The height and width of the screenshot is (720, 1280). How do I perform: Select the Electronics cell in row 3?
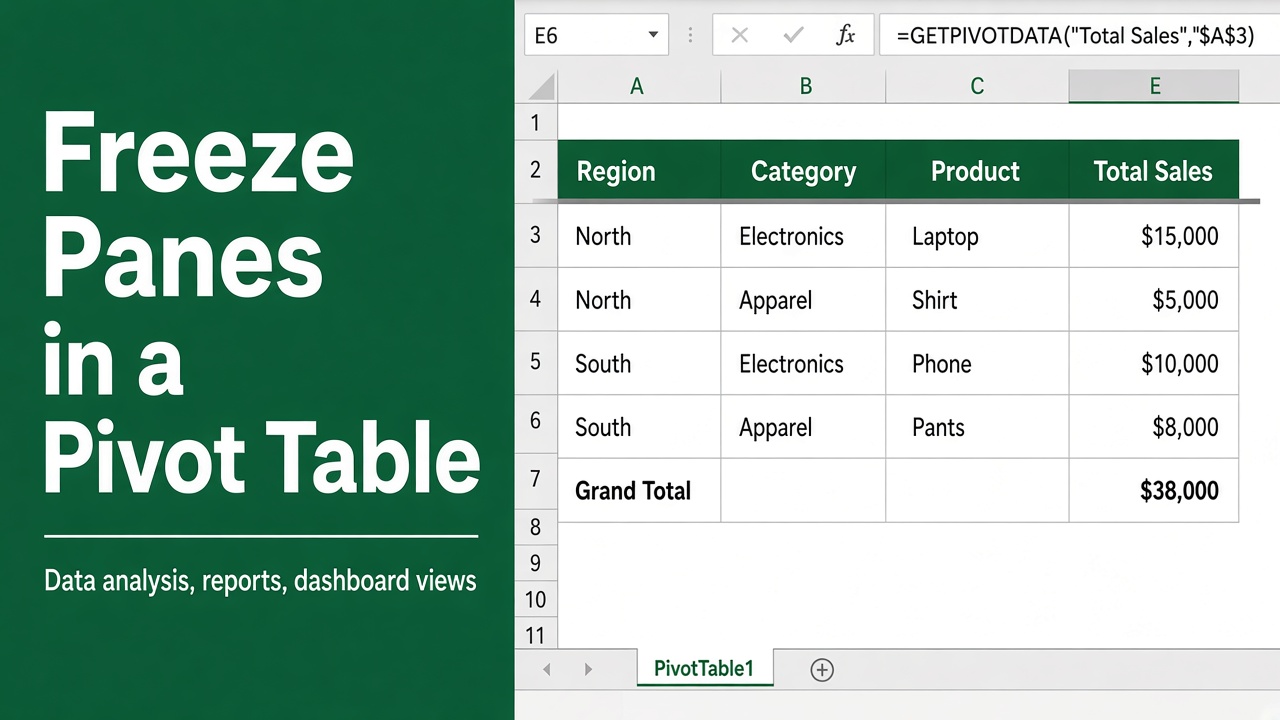click(803, 236)
